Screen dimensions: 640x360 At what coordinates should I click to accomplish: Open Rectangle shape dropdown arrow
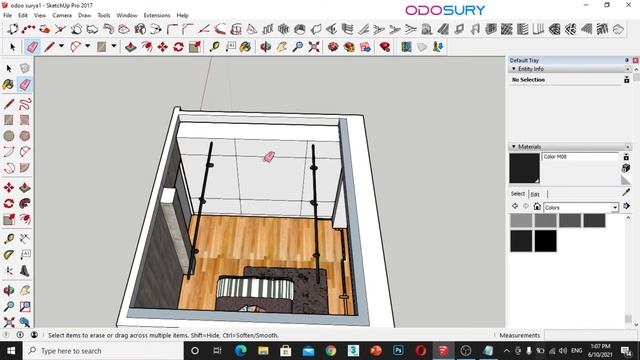coord(114,47)
